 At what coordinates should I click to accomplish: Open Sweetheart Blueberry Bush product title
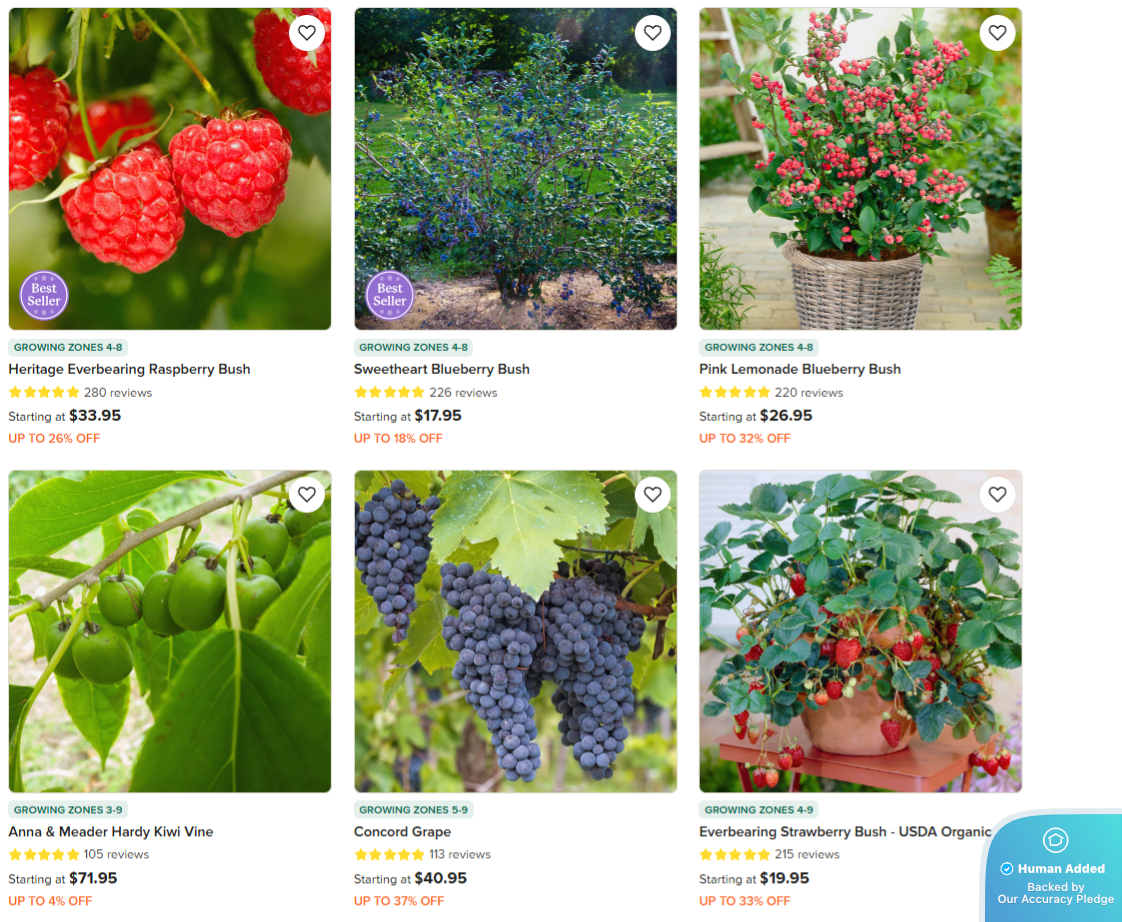[442, 369]
